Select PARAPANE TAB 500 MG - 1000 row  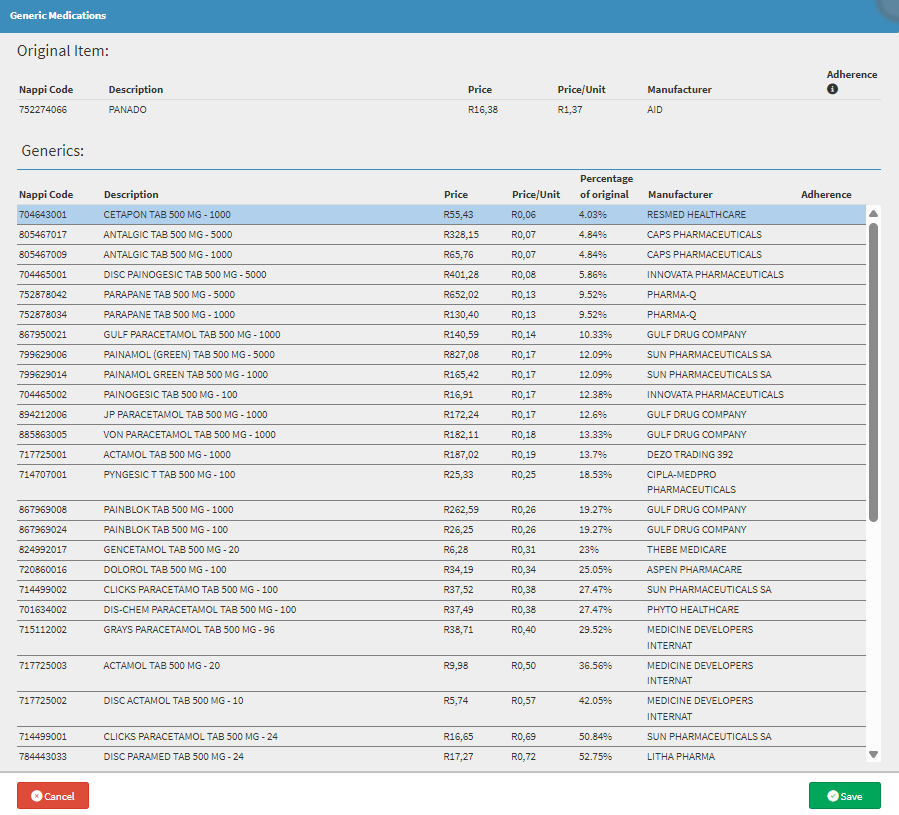pyautogui.click(x=170, y=315)
